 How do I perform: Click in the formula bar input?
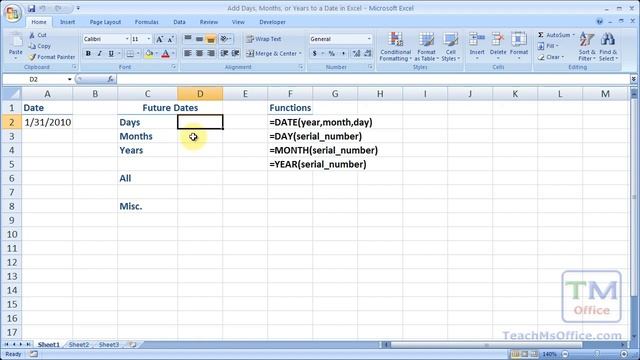[x=373, y=79]
